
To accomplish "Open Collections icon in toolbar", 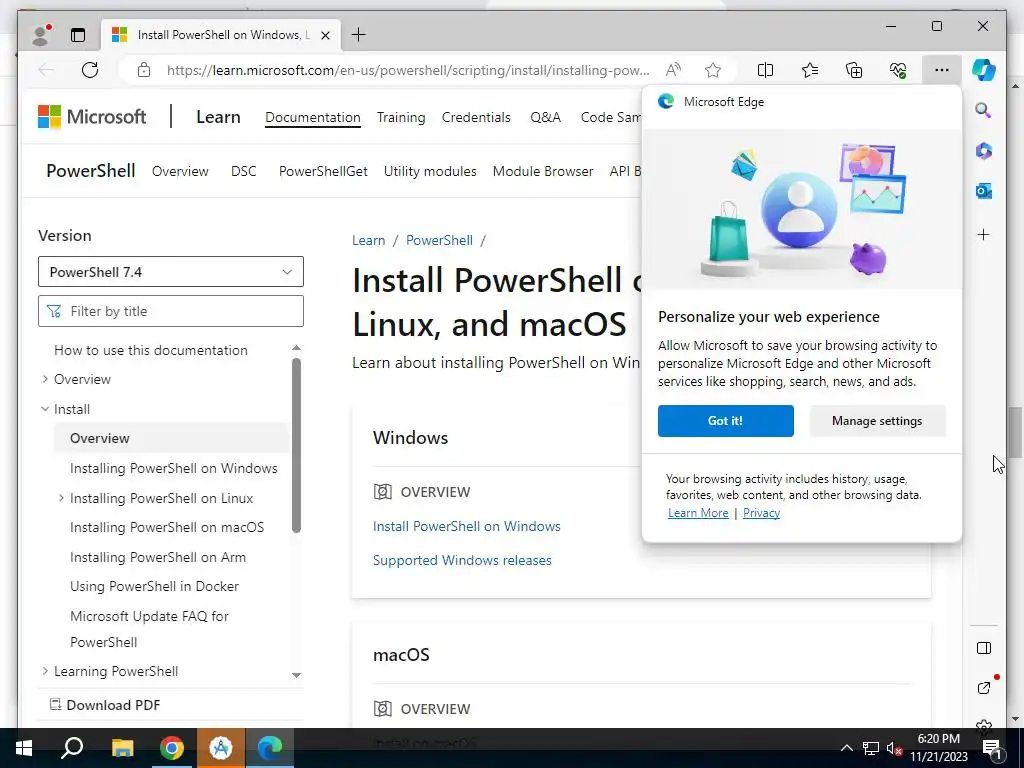I will pos(854,70).
